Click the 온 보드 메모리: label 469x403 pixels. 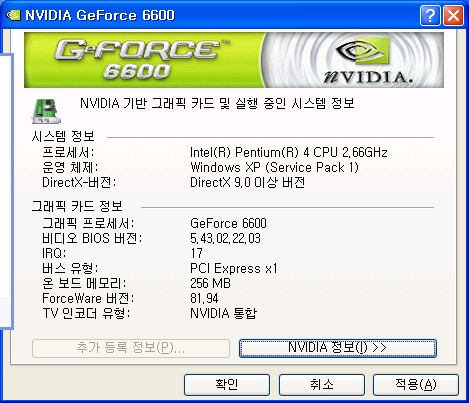coord(84,283)
